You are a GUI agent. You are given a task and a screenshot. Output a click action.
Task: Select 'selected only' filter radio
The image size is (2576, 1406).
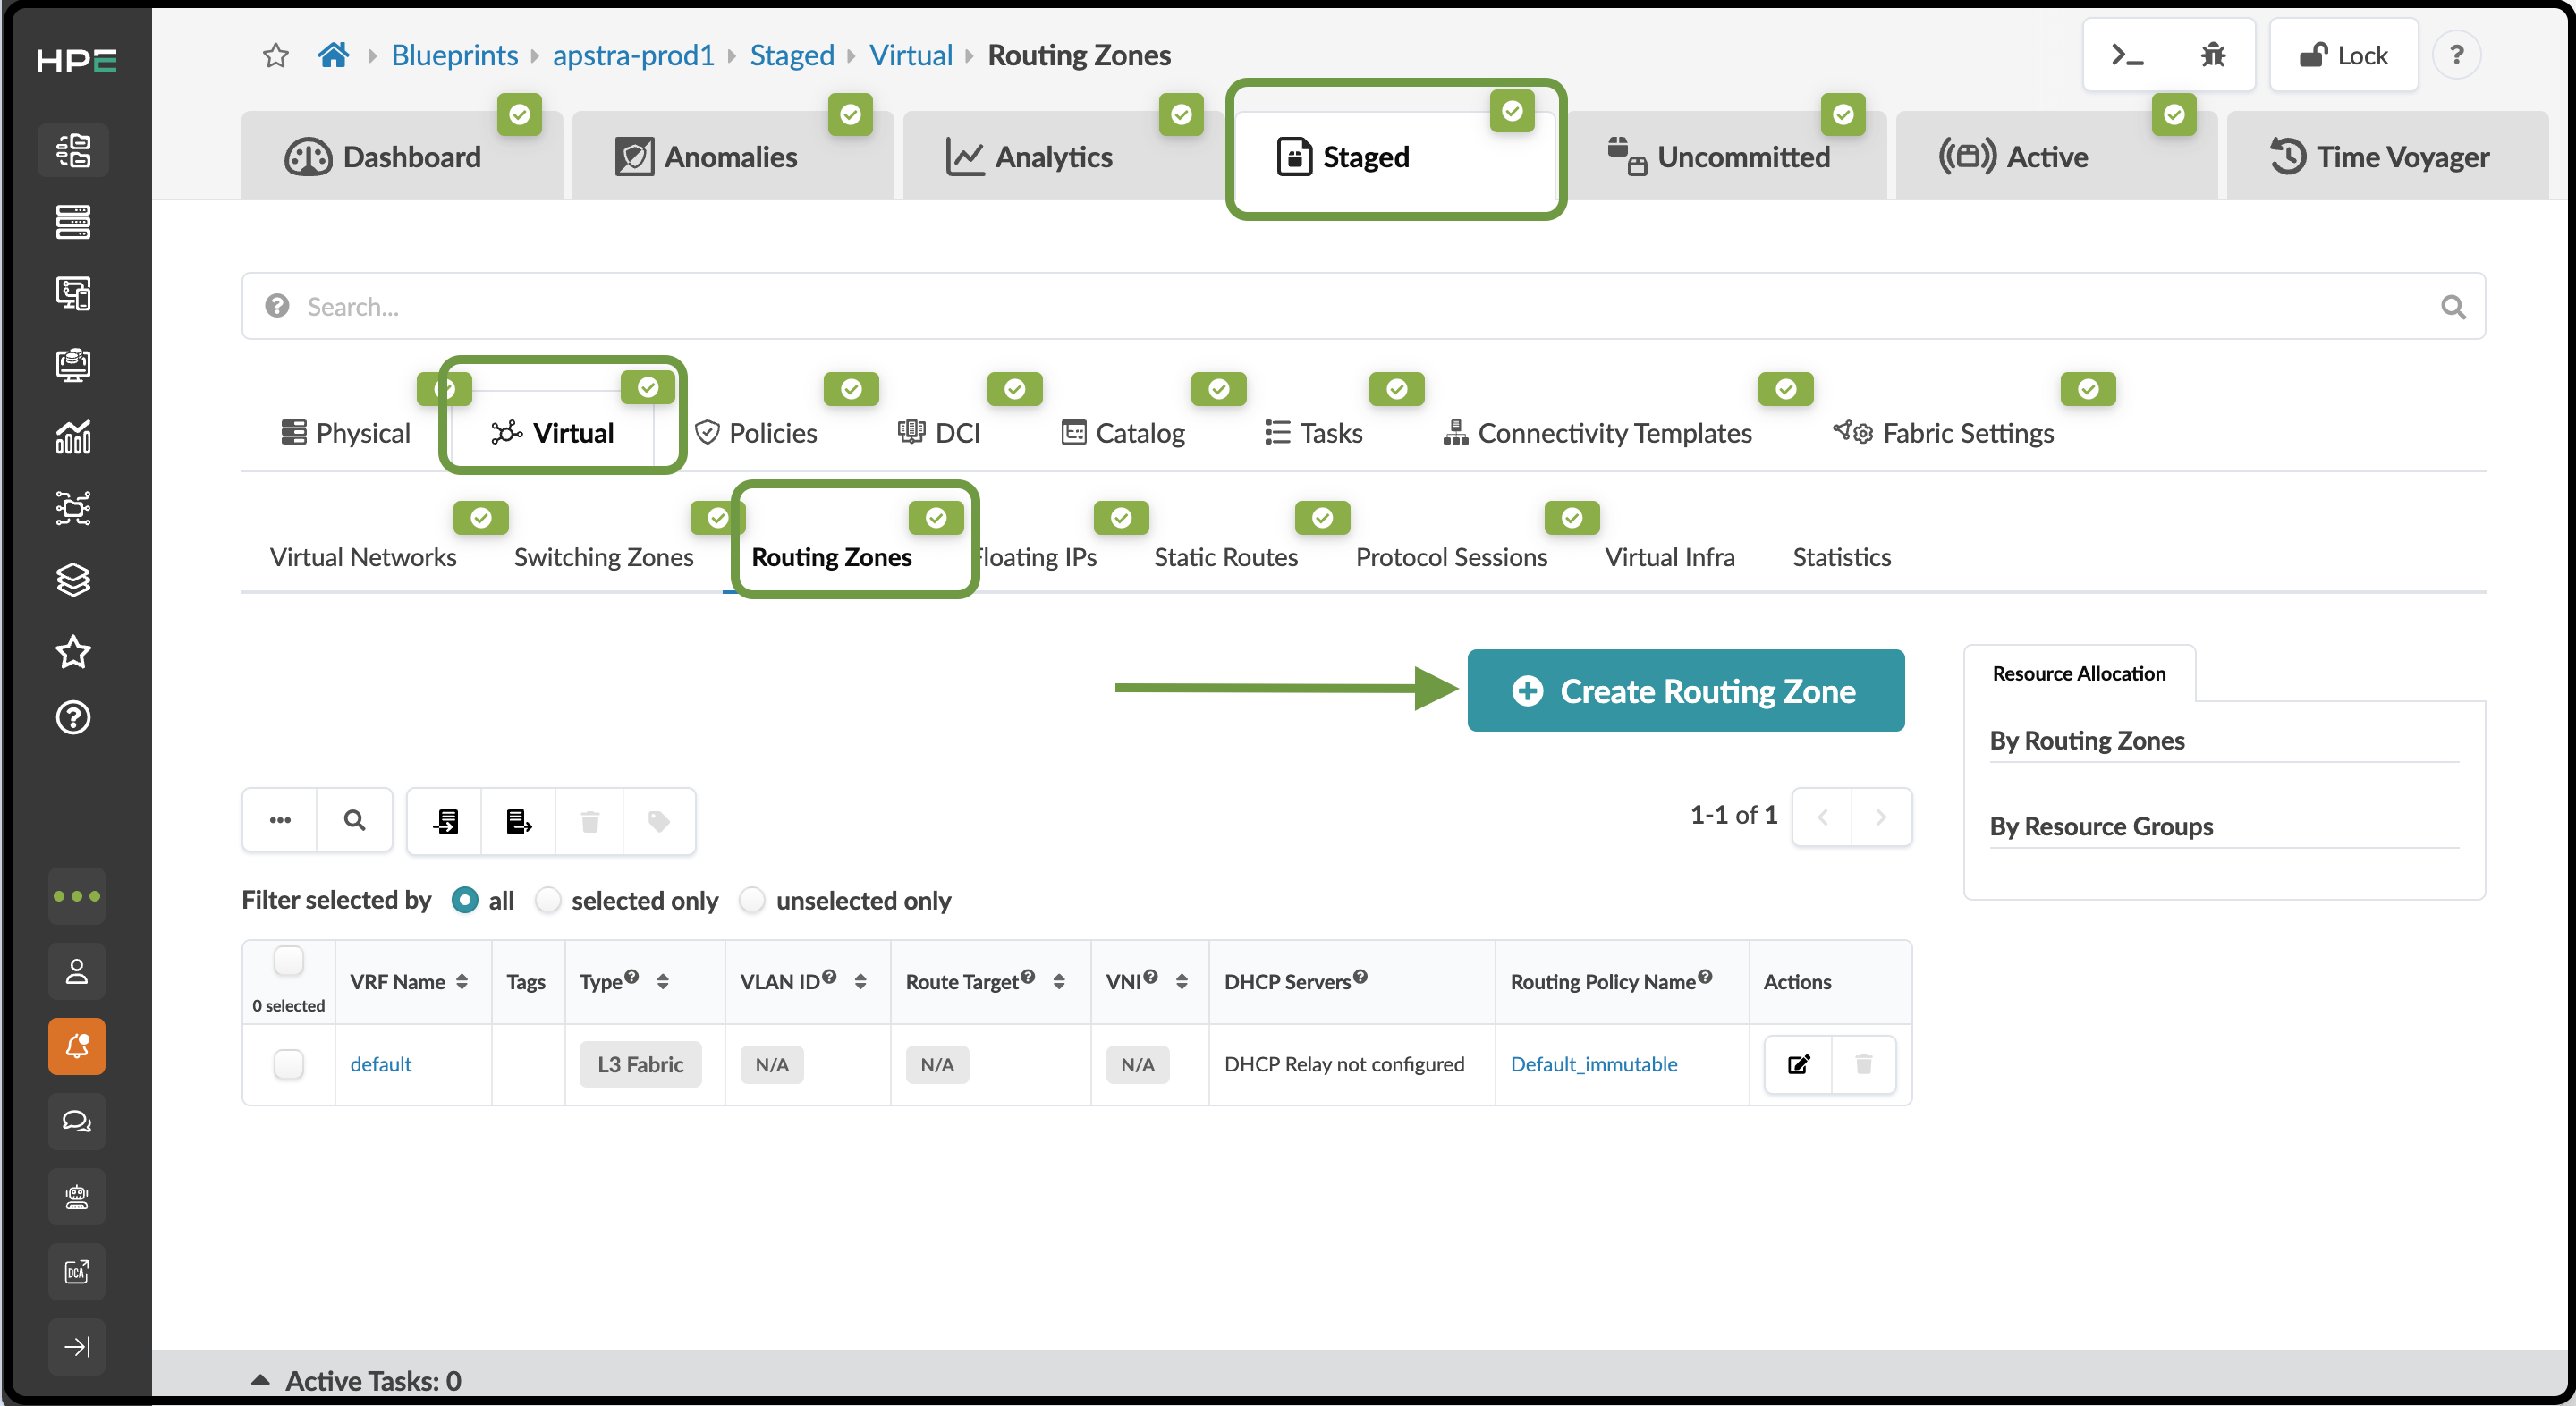tap(548, 900)
